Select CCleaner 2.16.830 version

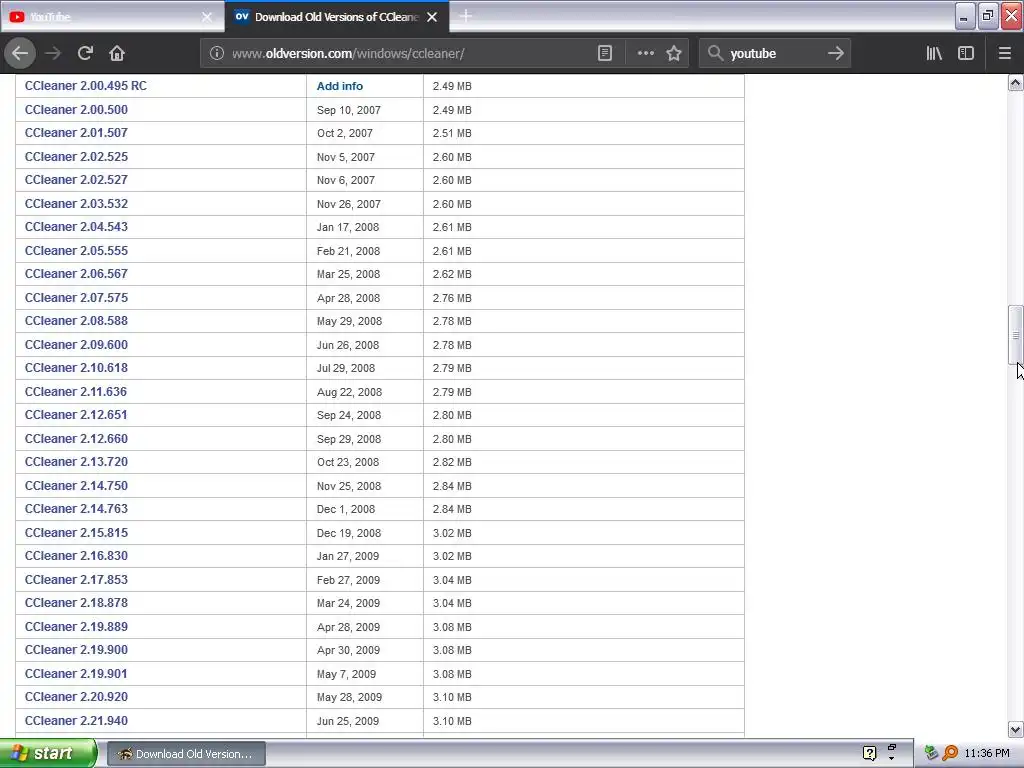(x=76, y=556)
